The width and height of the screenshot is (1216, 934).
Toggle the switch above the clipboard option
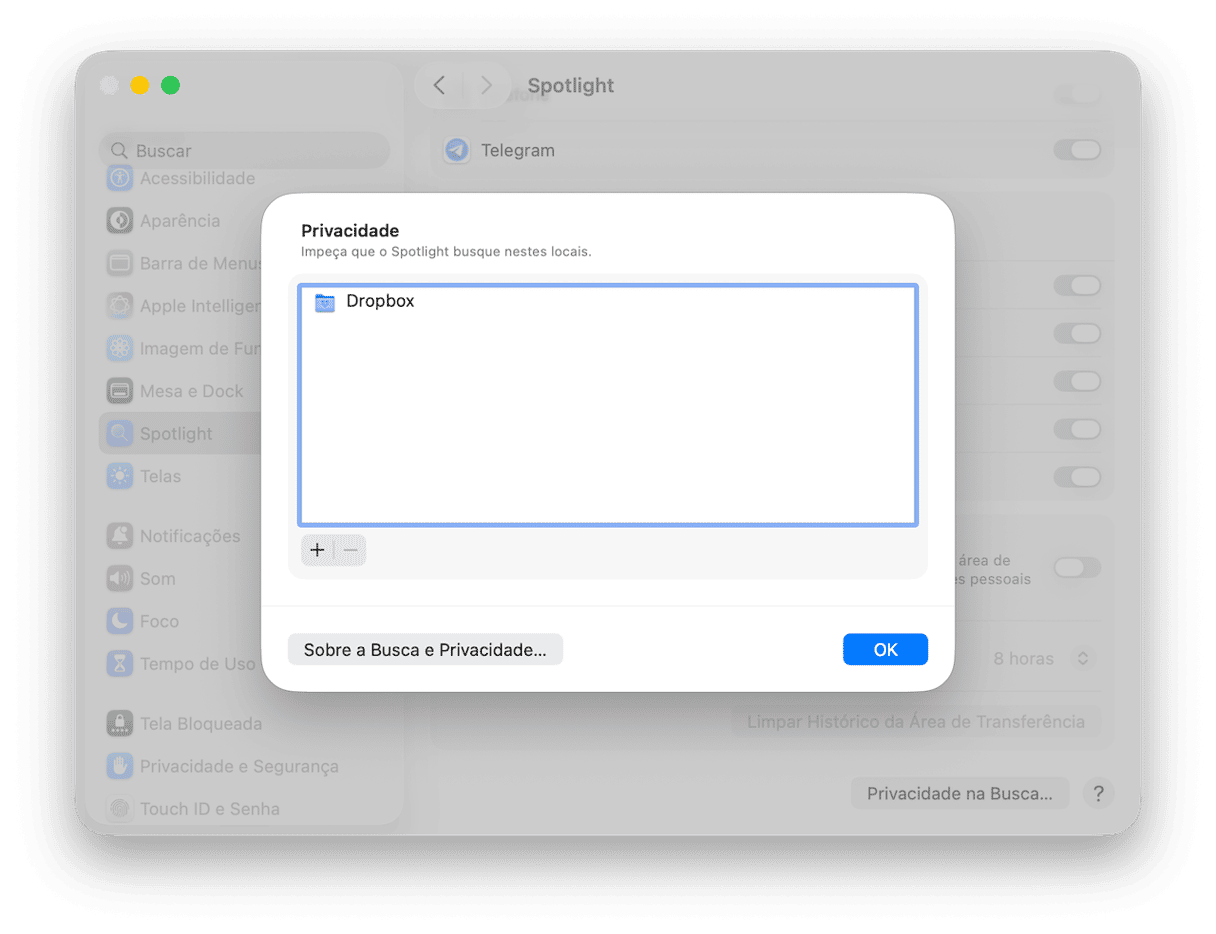[1076, 477]
